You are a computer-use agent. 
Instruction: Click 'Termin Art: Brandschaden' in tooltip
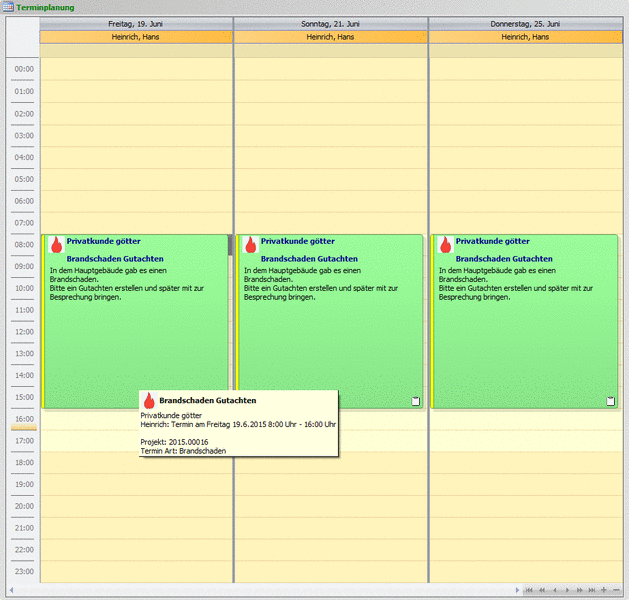pos(183,451)
